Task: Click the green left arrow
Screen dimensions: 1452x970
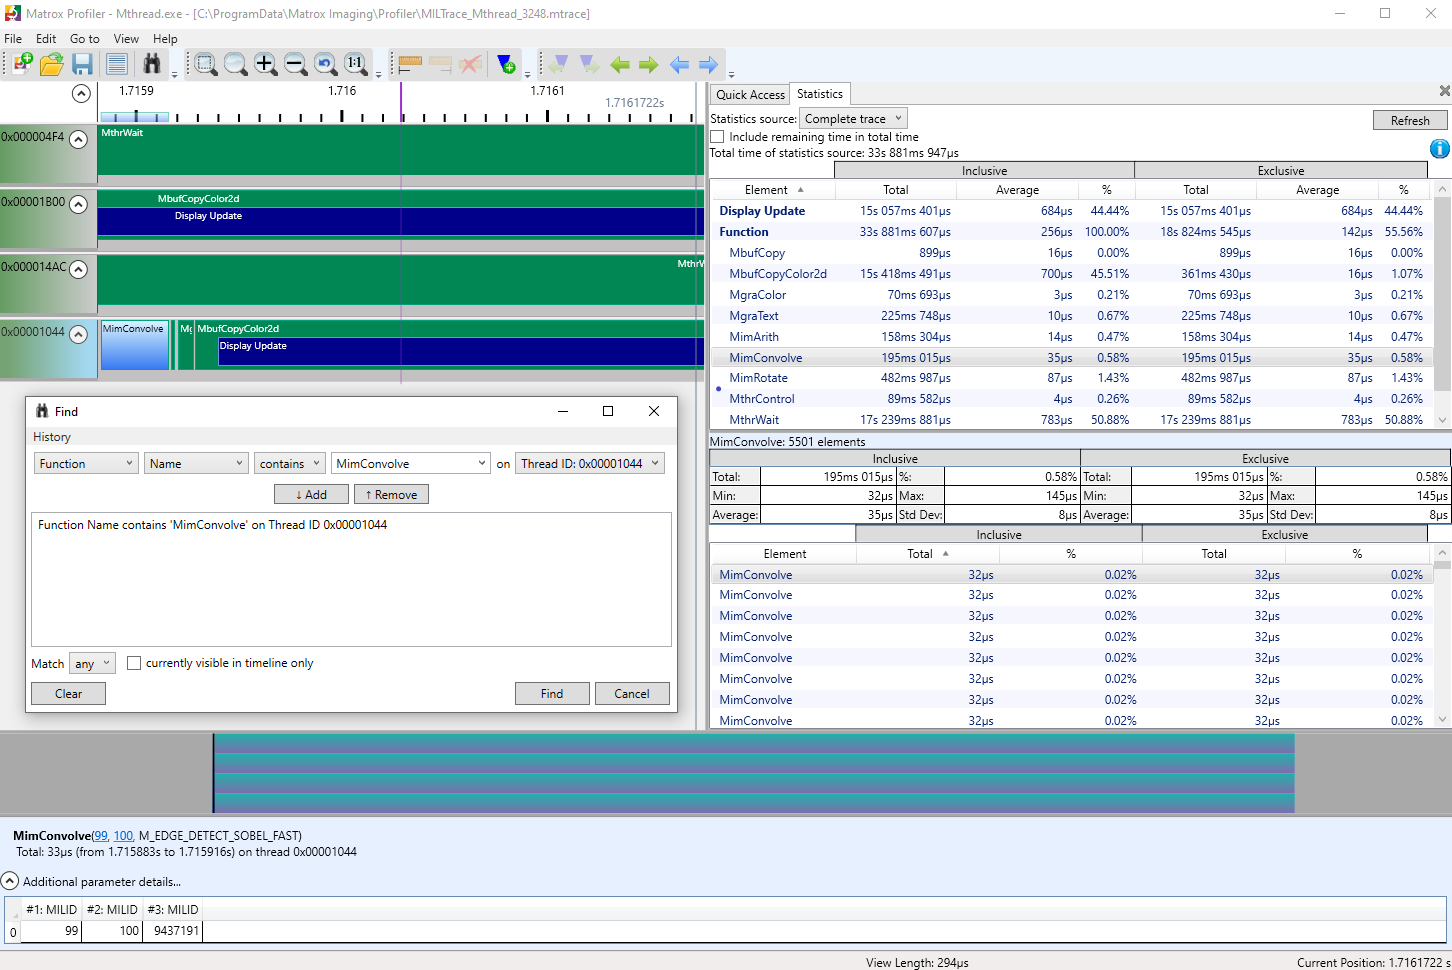Action: tap(620, 65)
